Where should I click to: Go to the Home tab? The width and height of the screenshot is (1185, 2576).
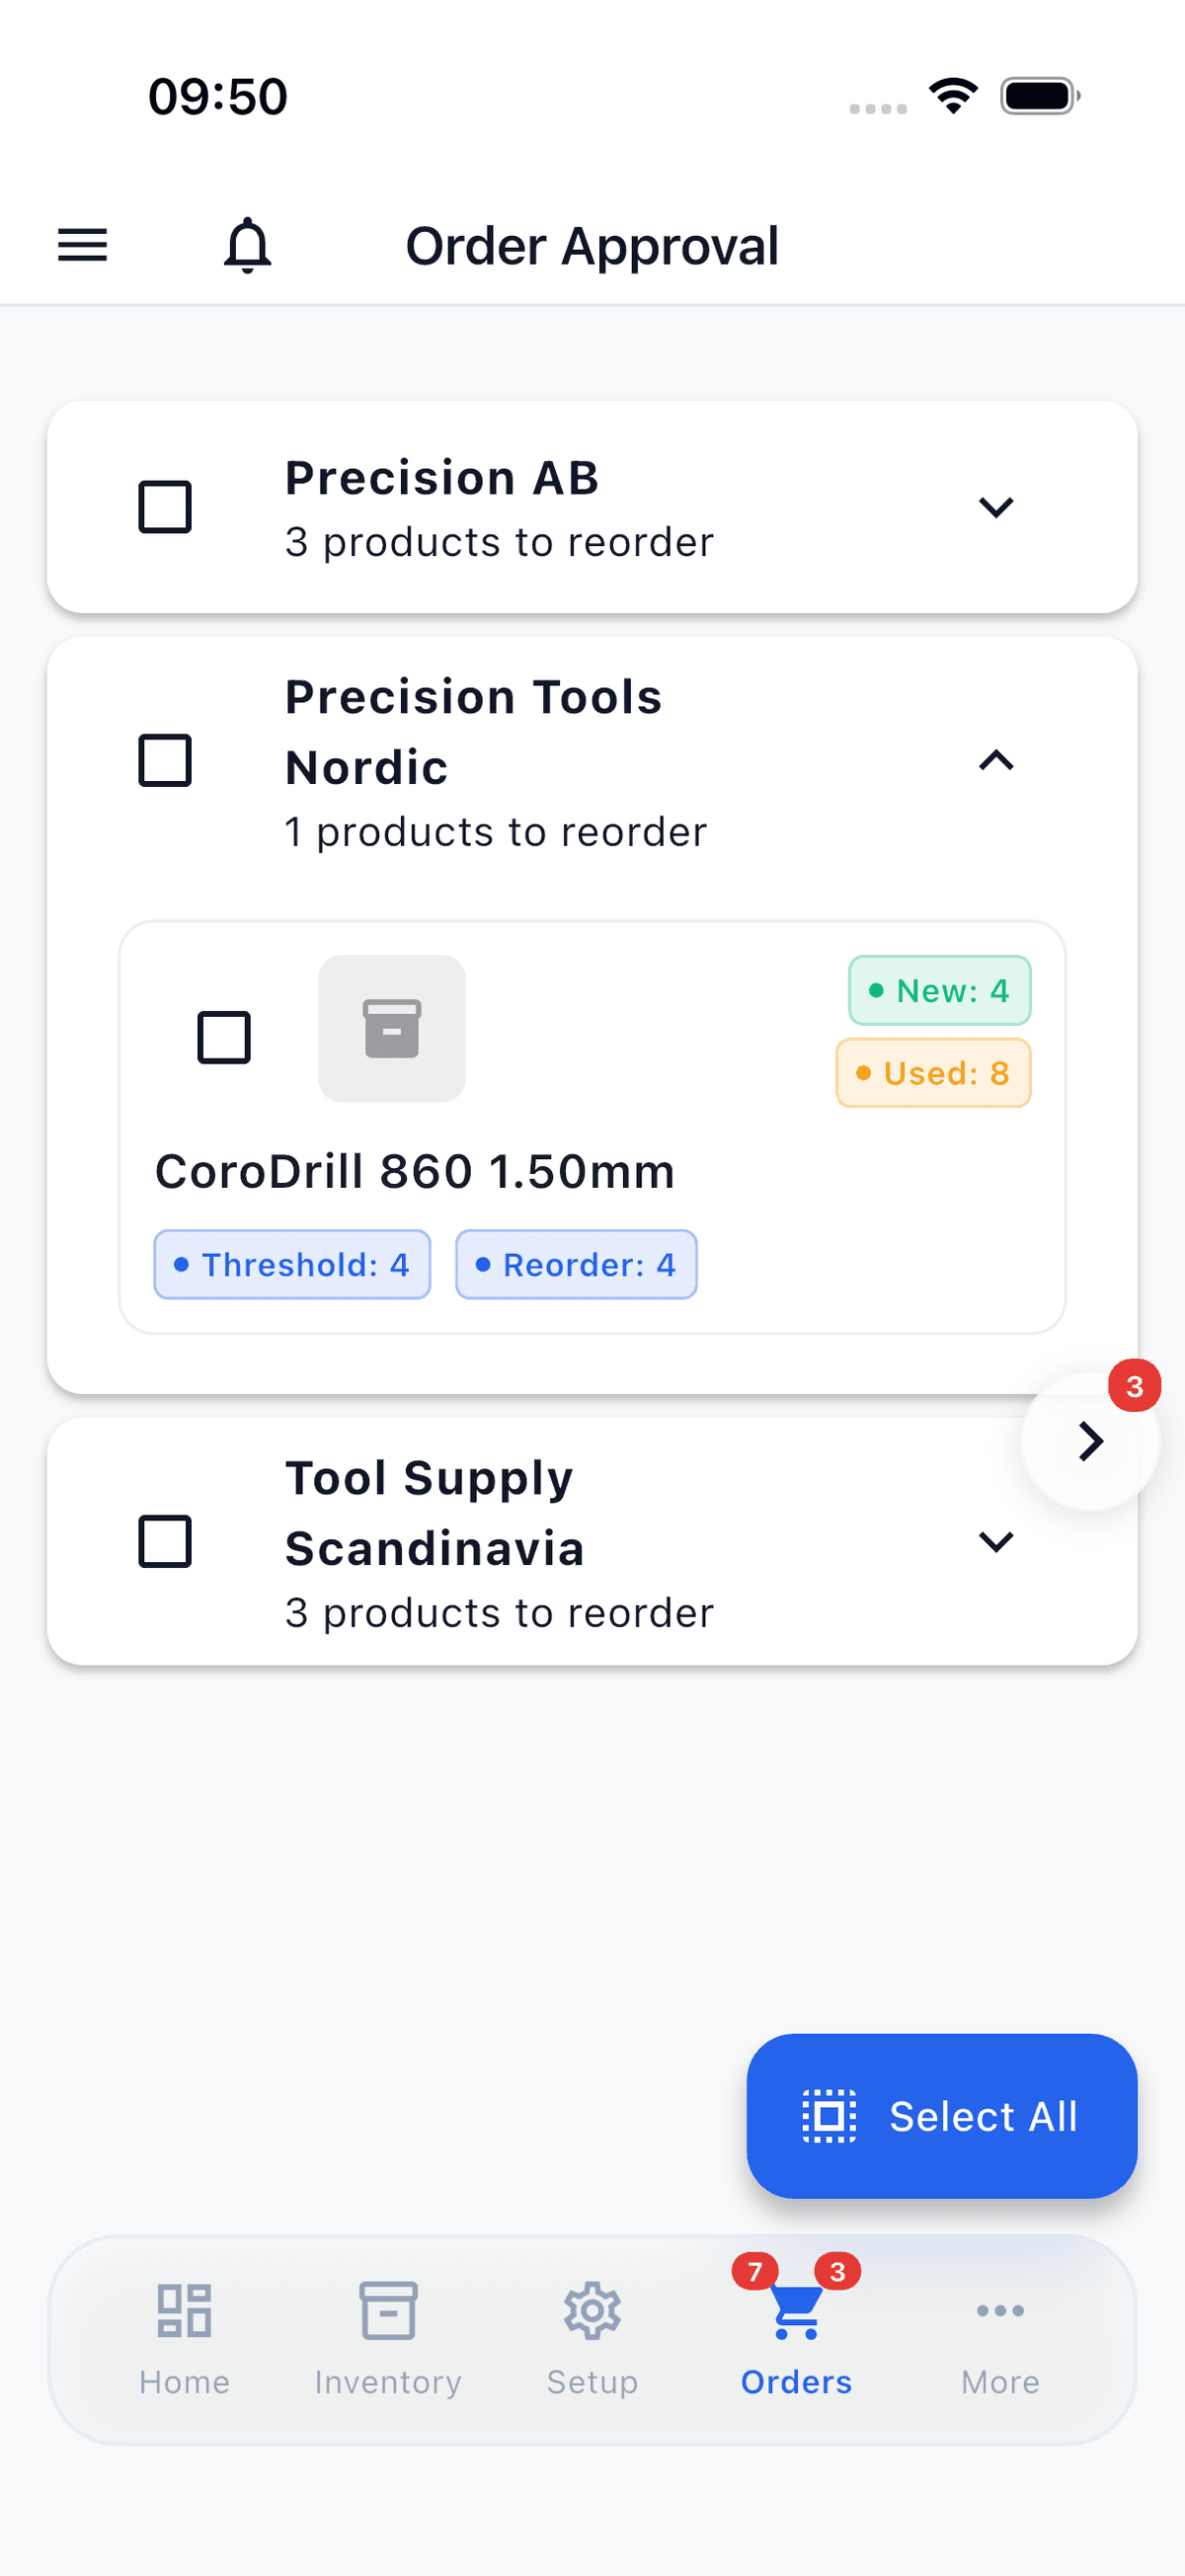point(184,2341)
